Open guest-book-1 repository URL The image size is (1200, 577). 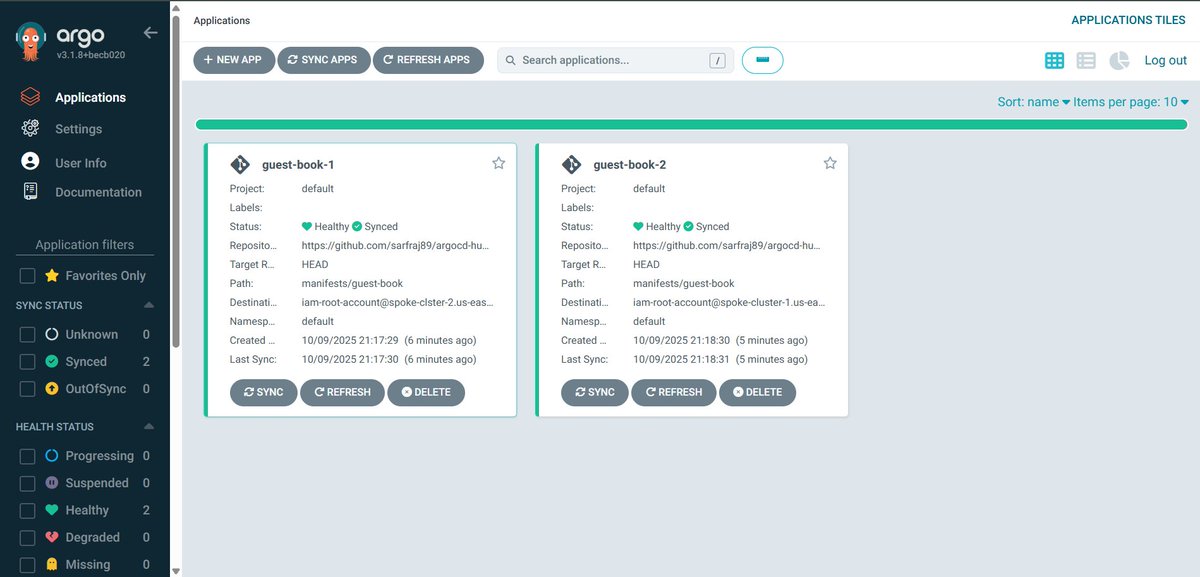pos(396,245)
